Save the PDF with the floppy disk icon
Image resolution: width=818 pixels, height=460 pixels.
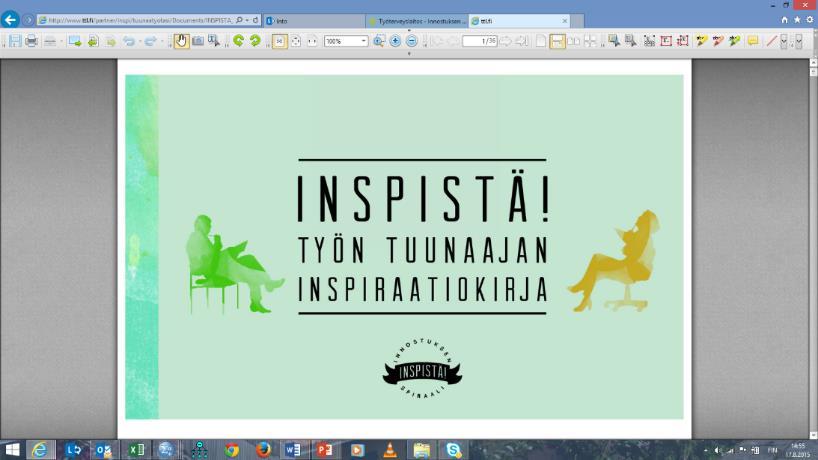click(x=15, y=41)
